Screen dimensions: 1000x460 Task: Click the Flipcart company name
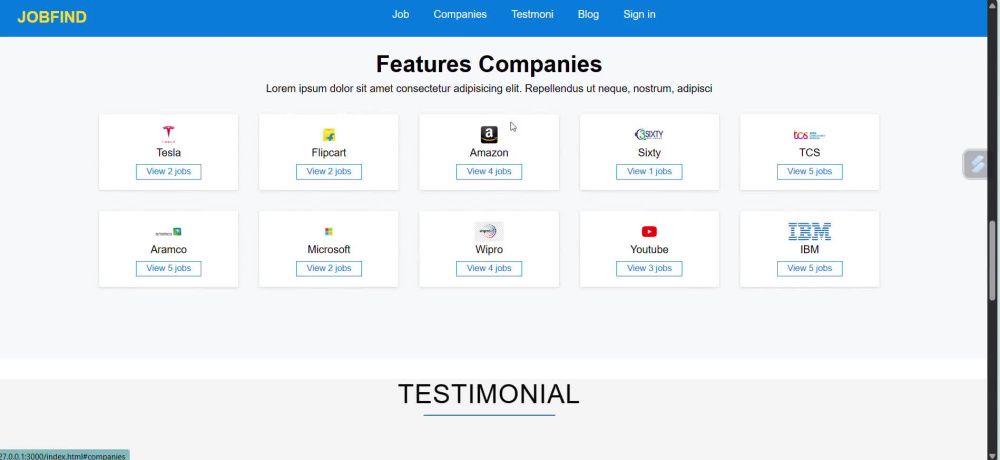[329, 152]
